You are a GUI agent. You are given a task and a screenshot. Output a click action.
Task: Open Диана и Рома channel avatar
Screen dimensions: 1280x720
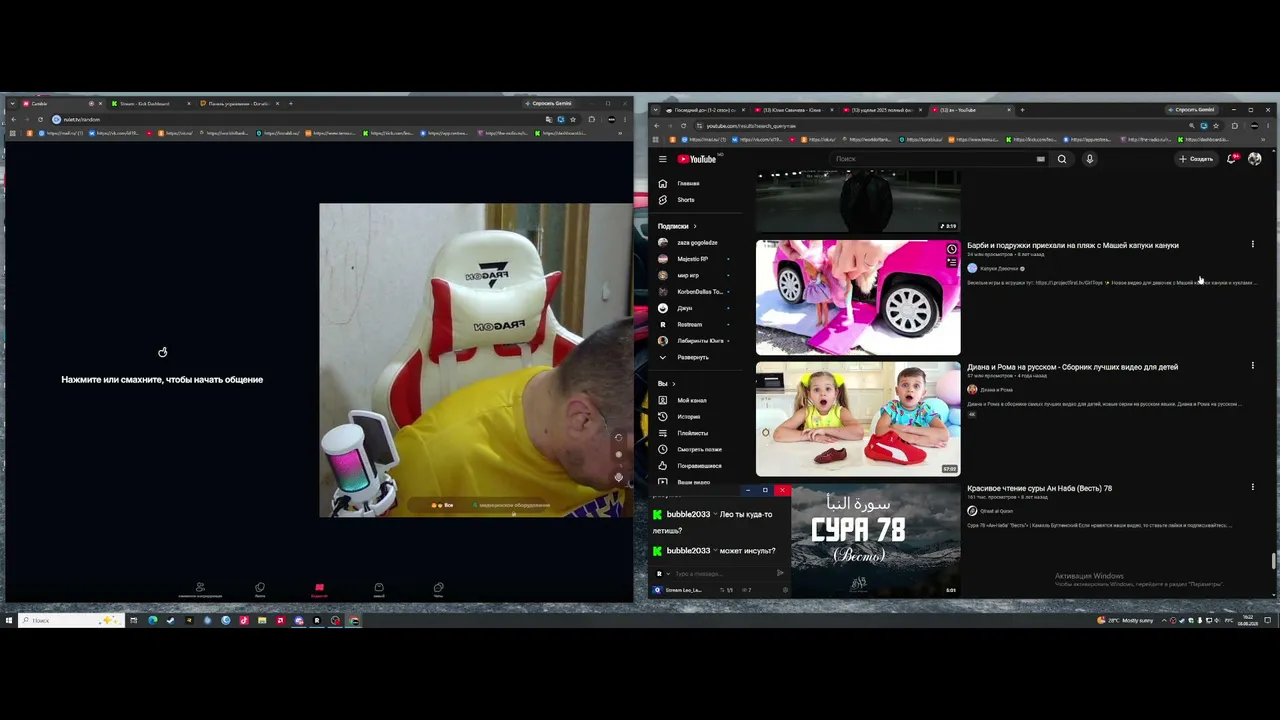tap(972, 390)
